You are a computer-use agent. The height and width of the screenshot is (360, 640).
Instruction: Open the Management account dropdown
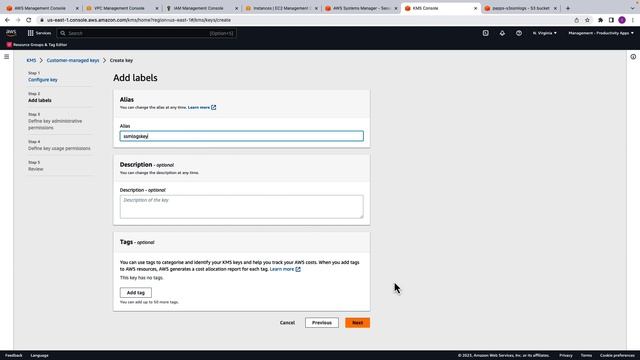(601, 33)
